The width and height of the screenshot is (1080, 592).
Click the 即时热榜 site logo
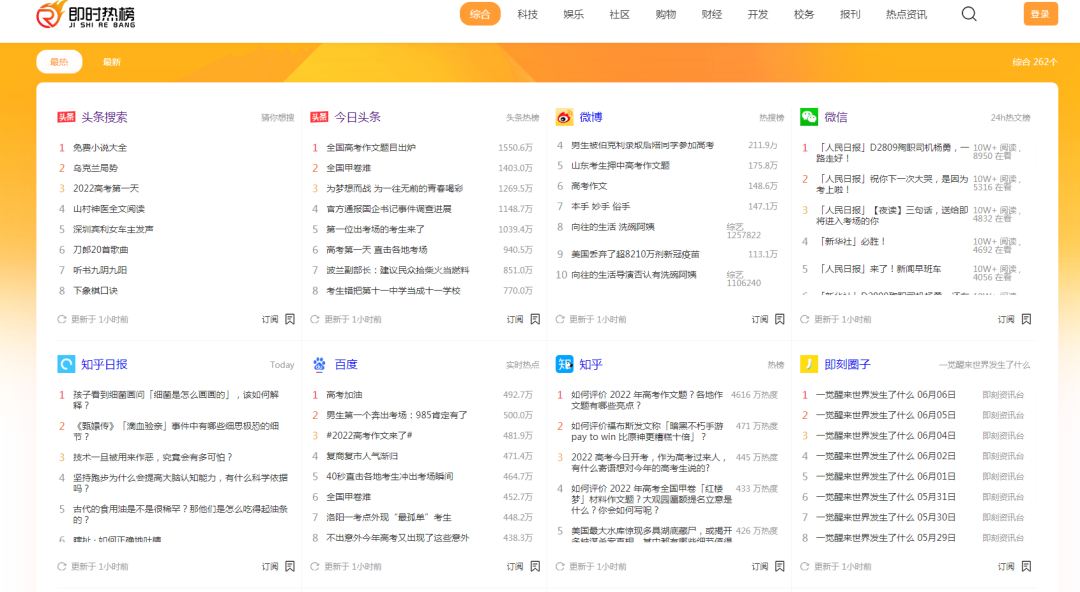86,14
